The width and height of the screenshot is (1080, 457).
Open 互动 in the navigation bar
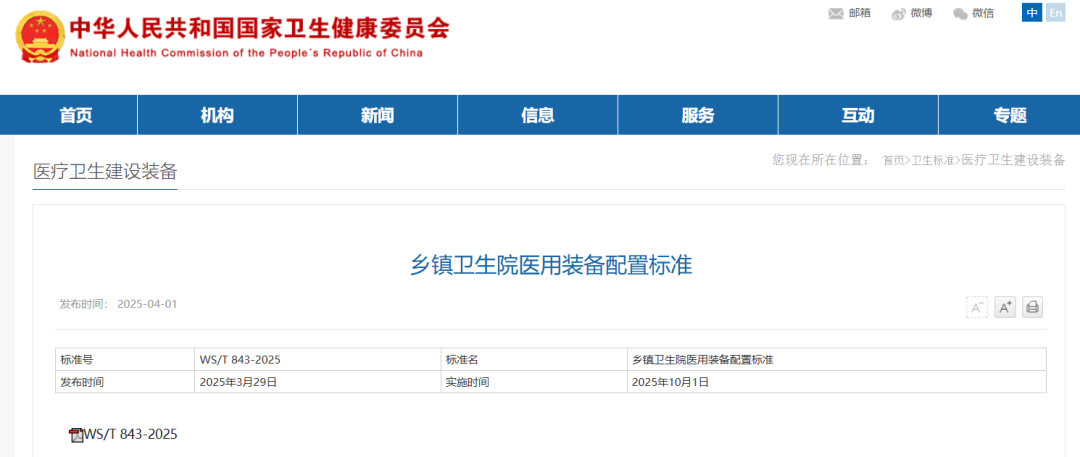pos(858,115)
